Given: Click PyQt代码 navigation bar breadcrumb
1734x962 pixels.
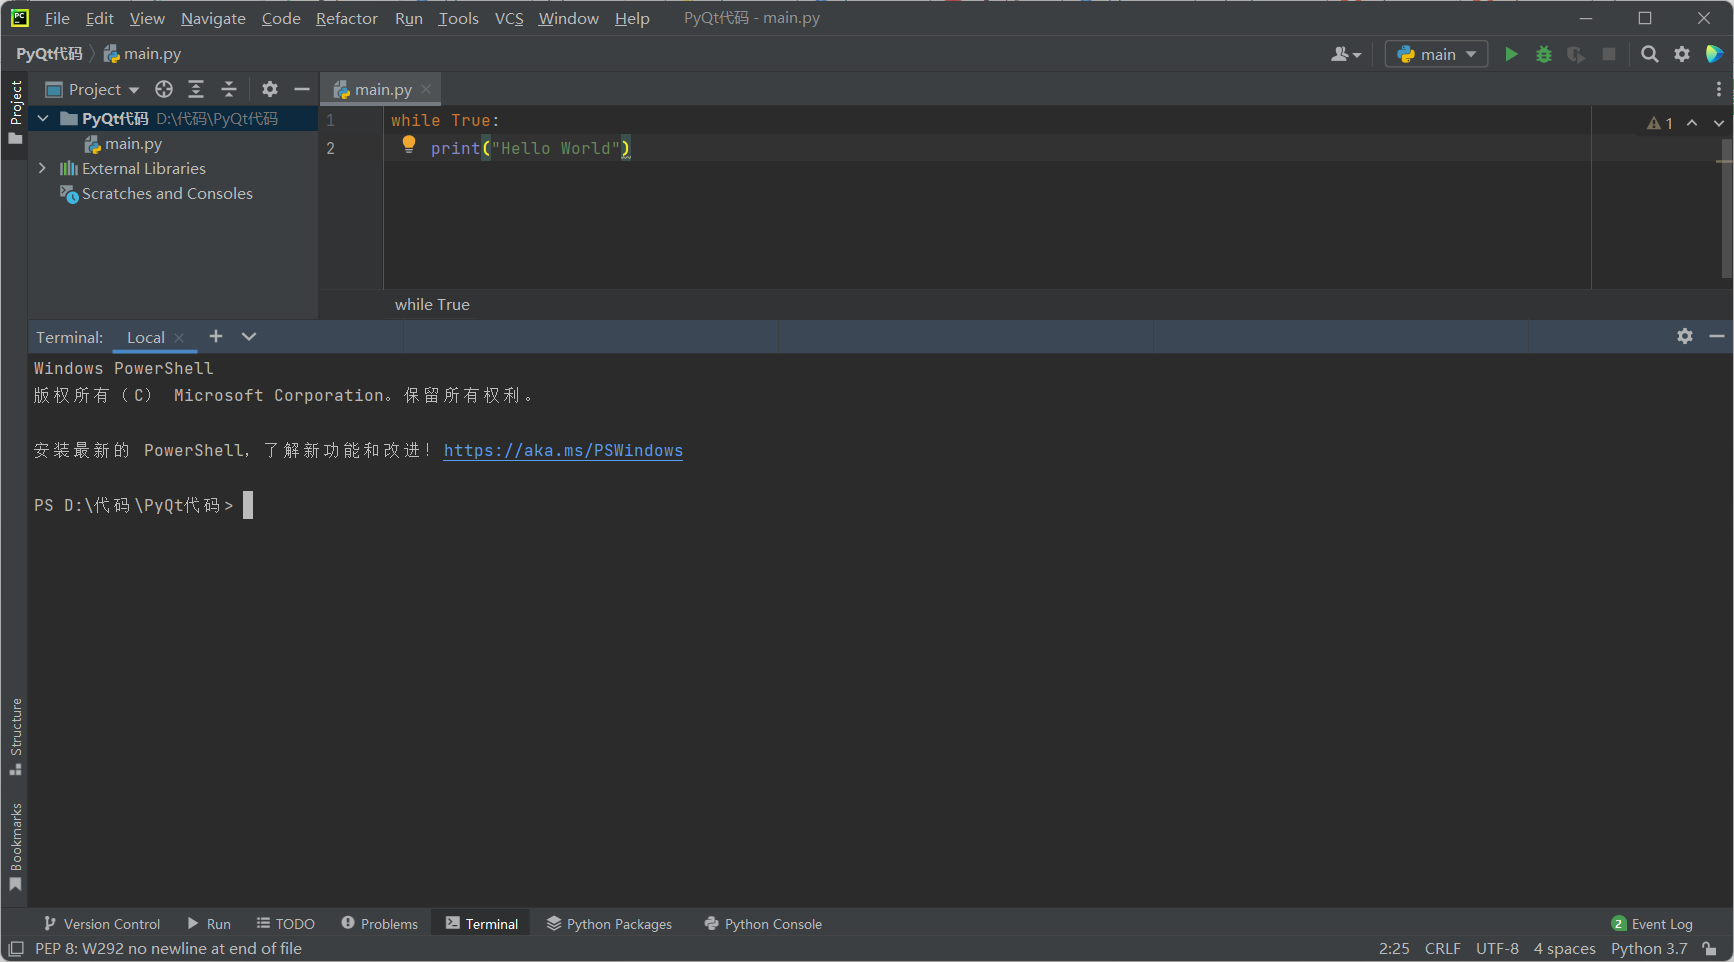Looking at the screenshot, I should tap(49, 54).
